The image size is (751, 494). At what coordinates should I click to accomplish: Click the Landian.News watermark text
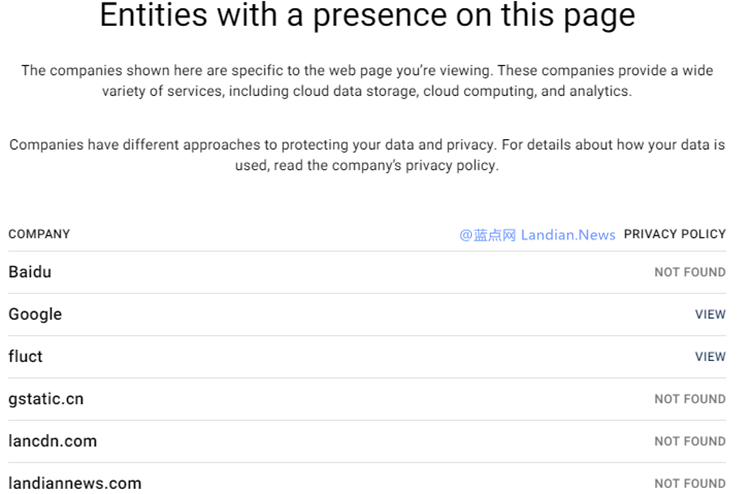point(568,235)
